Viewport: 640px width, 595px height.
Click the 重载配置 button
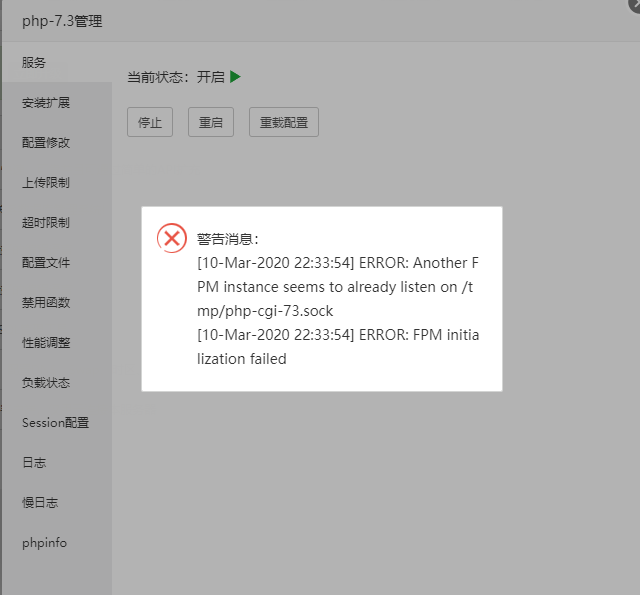284,122
